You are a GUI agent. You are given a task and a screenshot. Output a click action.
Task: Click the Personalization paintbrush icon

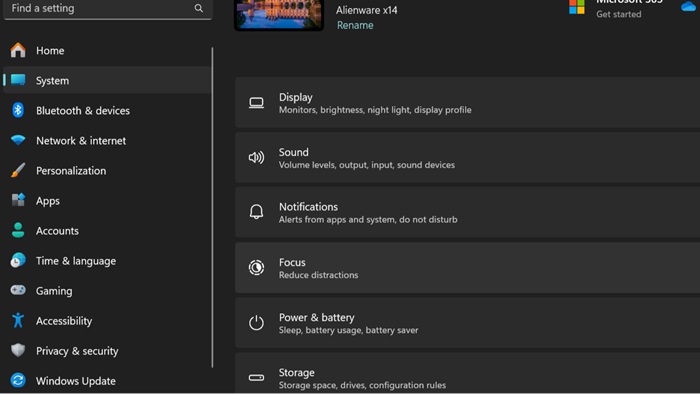tap(18, 170)
